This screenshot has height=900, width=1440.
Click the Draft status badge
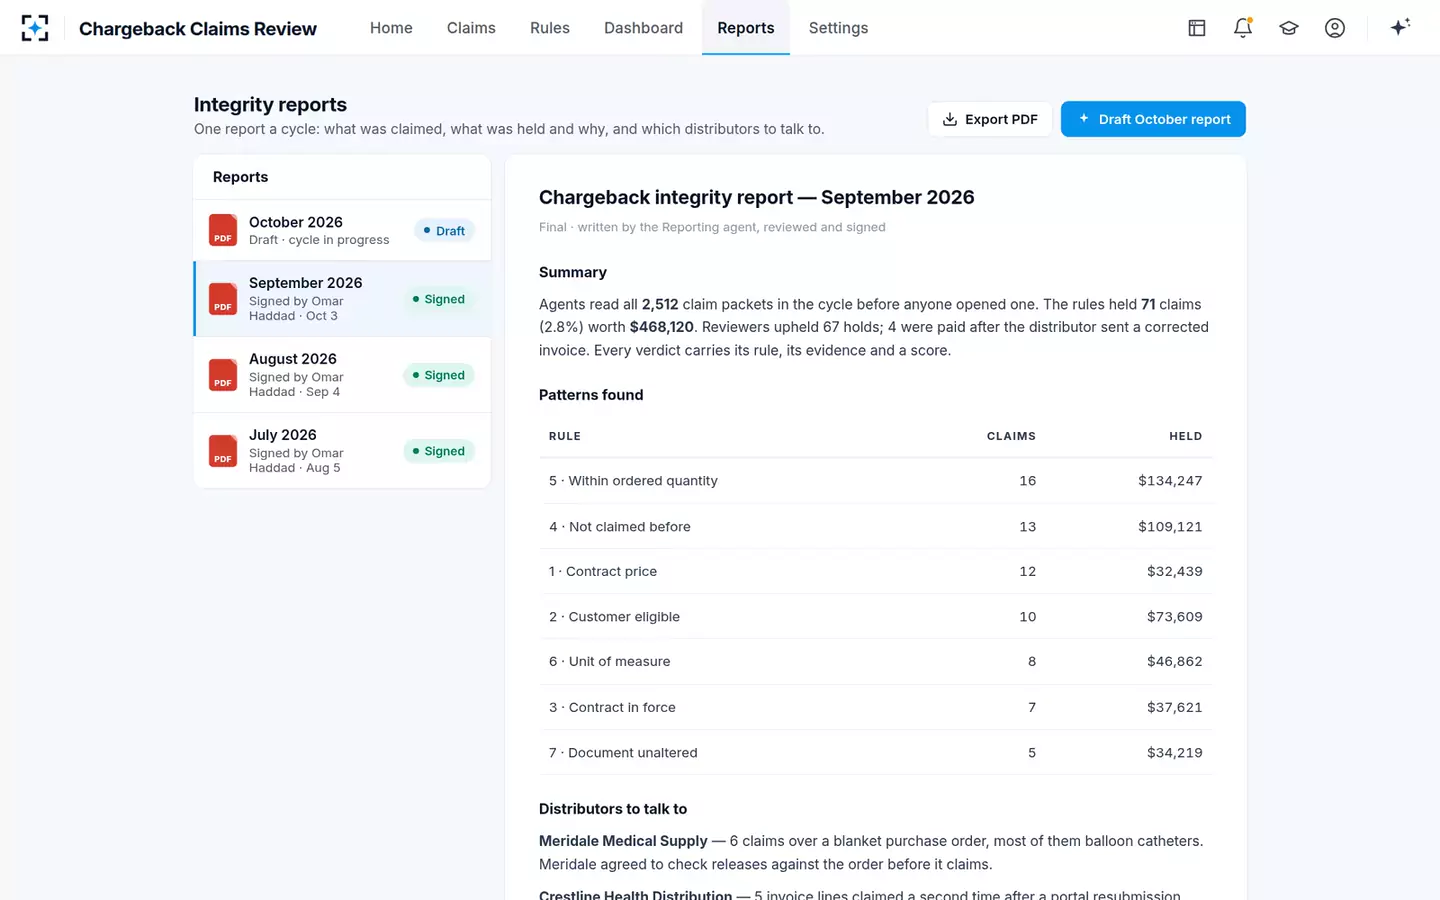[444, 231]
